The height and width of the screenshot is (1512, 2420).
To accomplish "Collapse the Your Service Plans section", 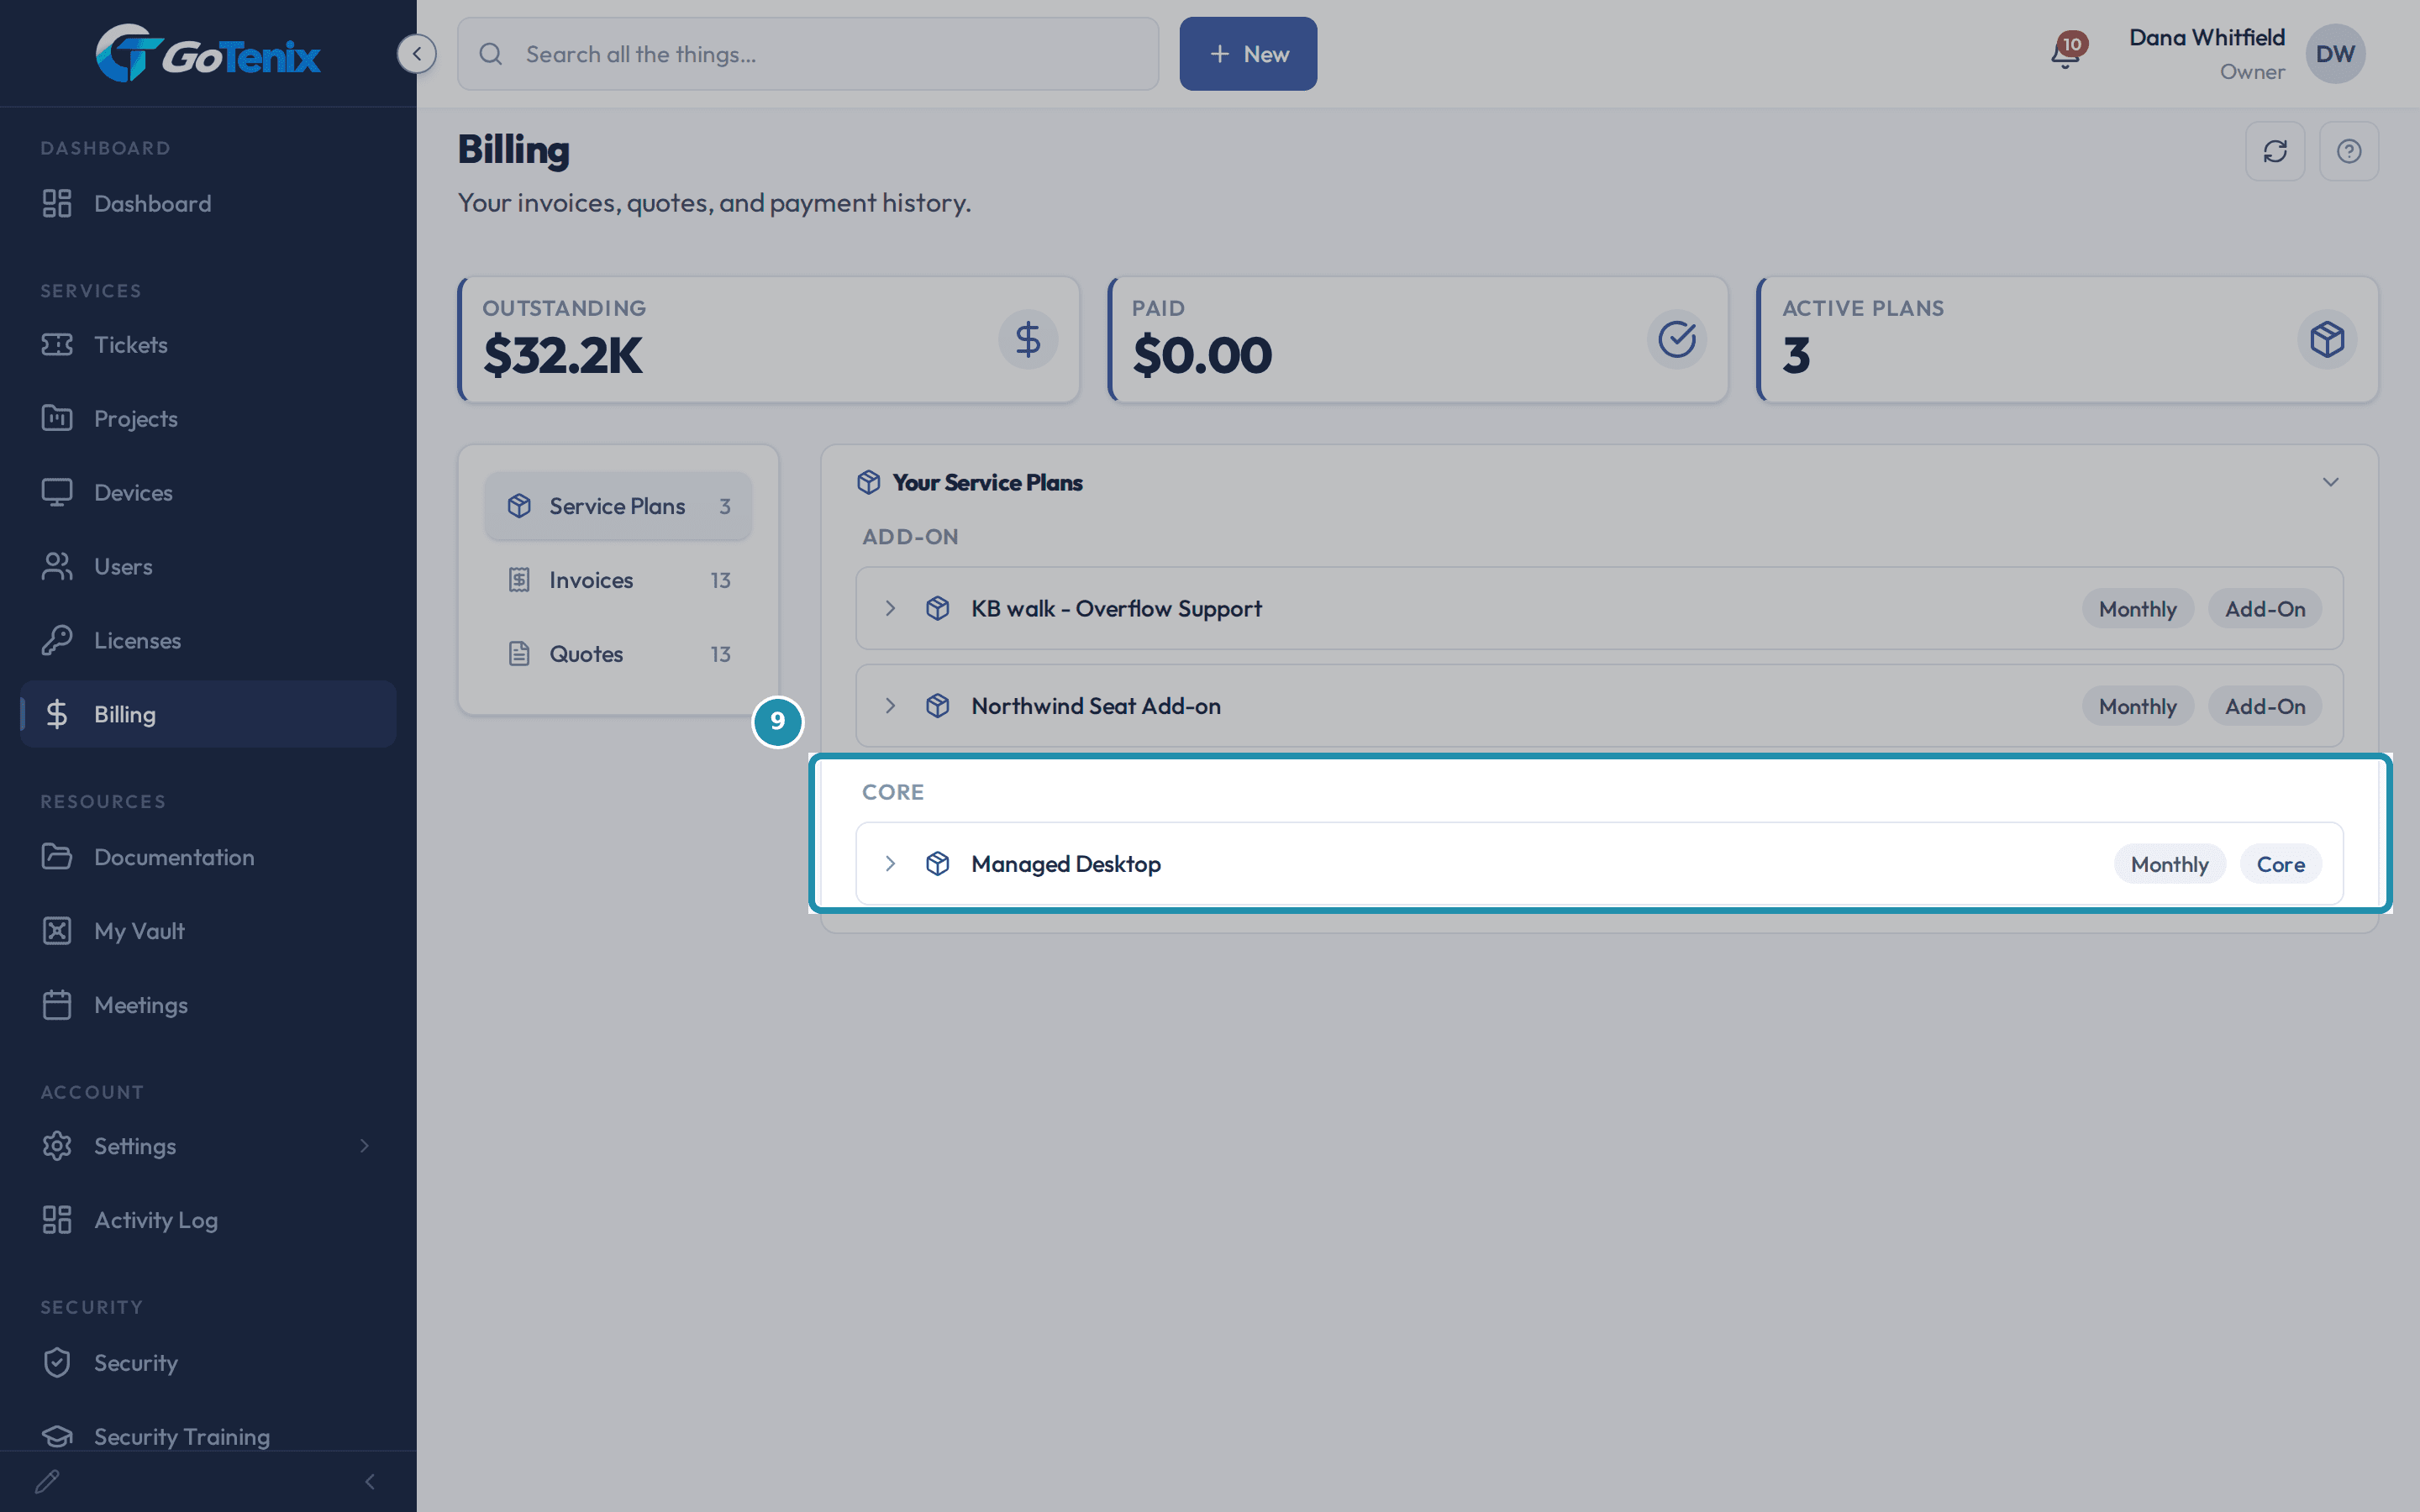I will (x=2330, y=482).
